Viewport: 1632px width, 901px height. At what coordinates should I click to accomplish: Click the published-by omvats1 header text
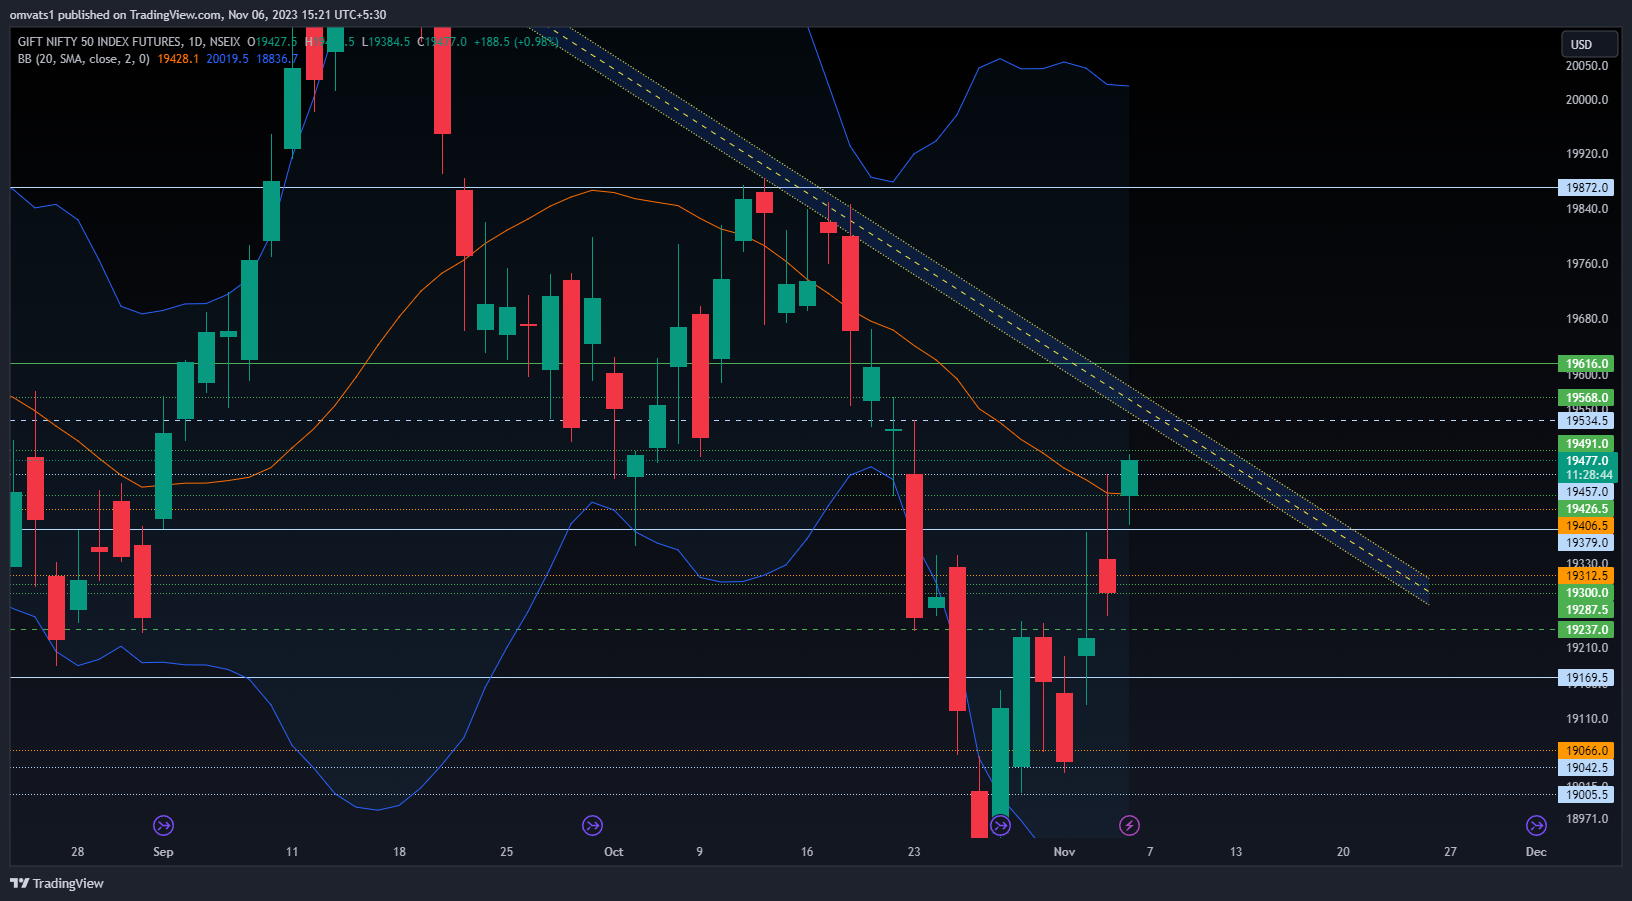click(198, 15)
